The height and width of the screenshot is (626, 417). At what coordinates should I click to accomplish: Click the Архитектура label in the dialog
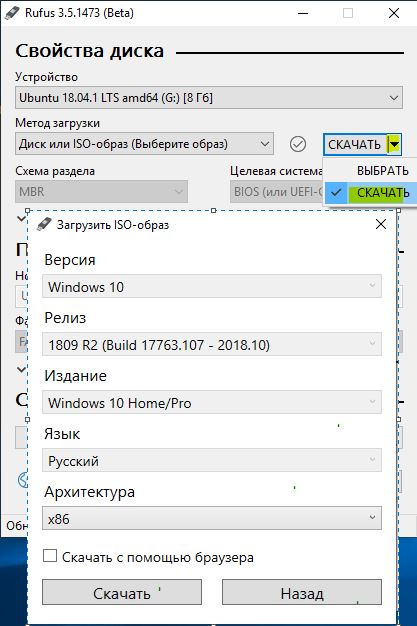tap(89, 492)
